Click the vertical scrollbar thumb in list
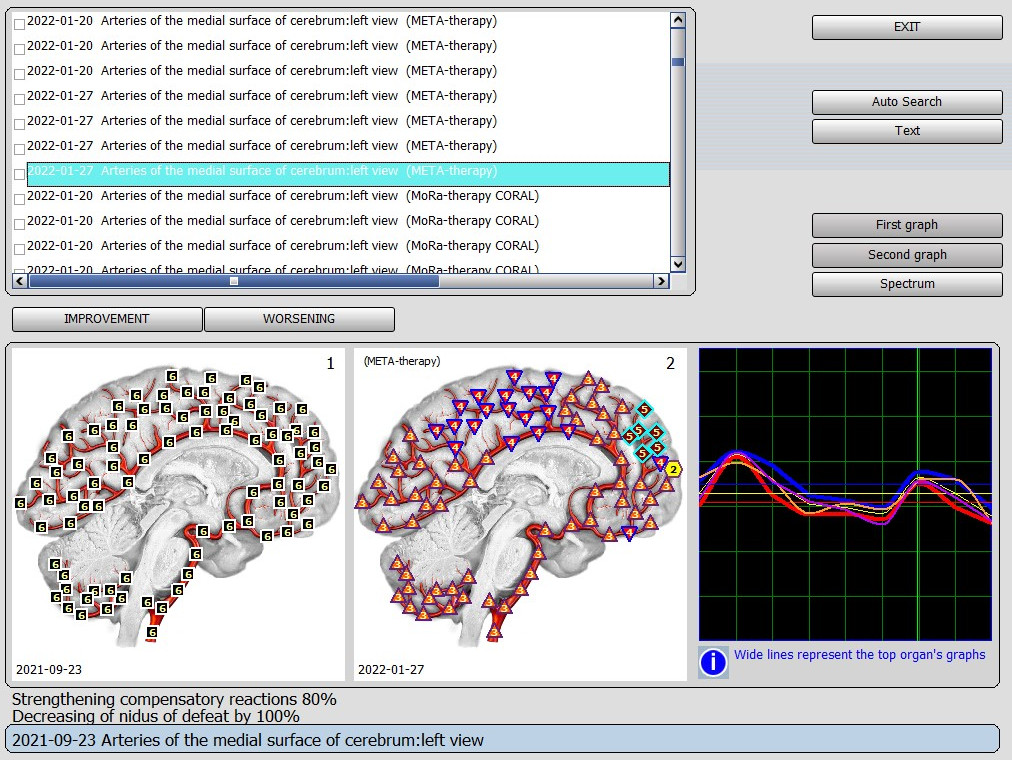 point(678,61)
